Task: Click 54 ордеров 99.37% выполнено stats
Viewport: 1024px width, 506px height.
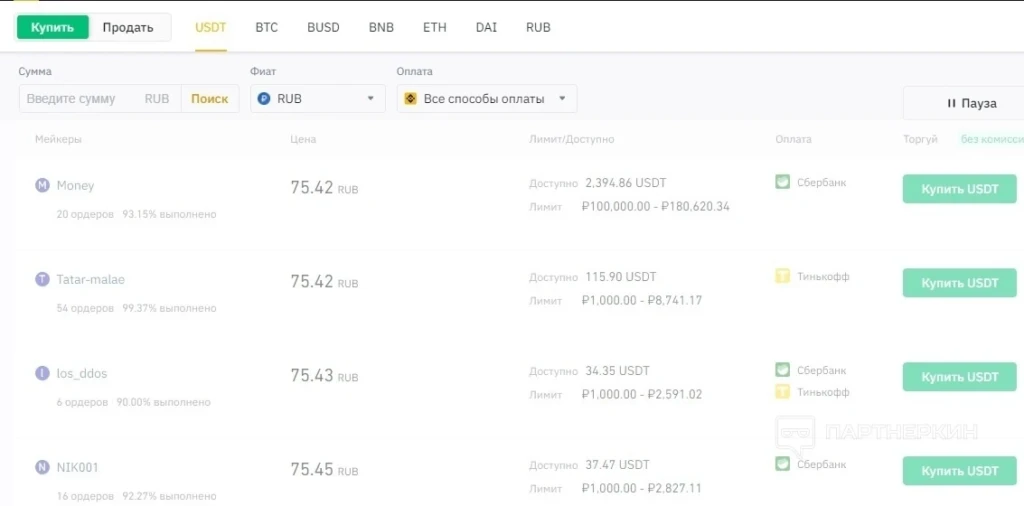Action: point(136,308)
